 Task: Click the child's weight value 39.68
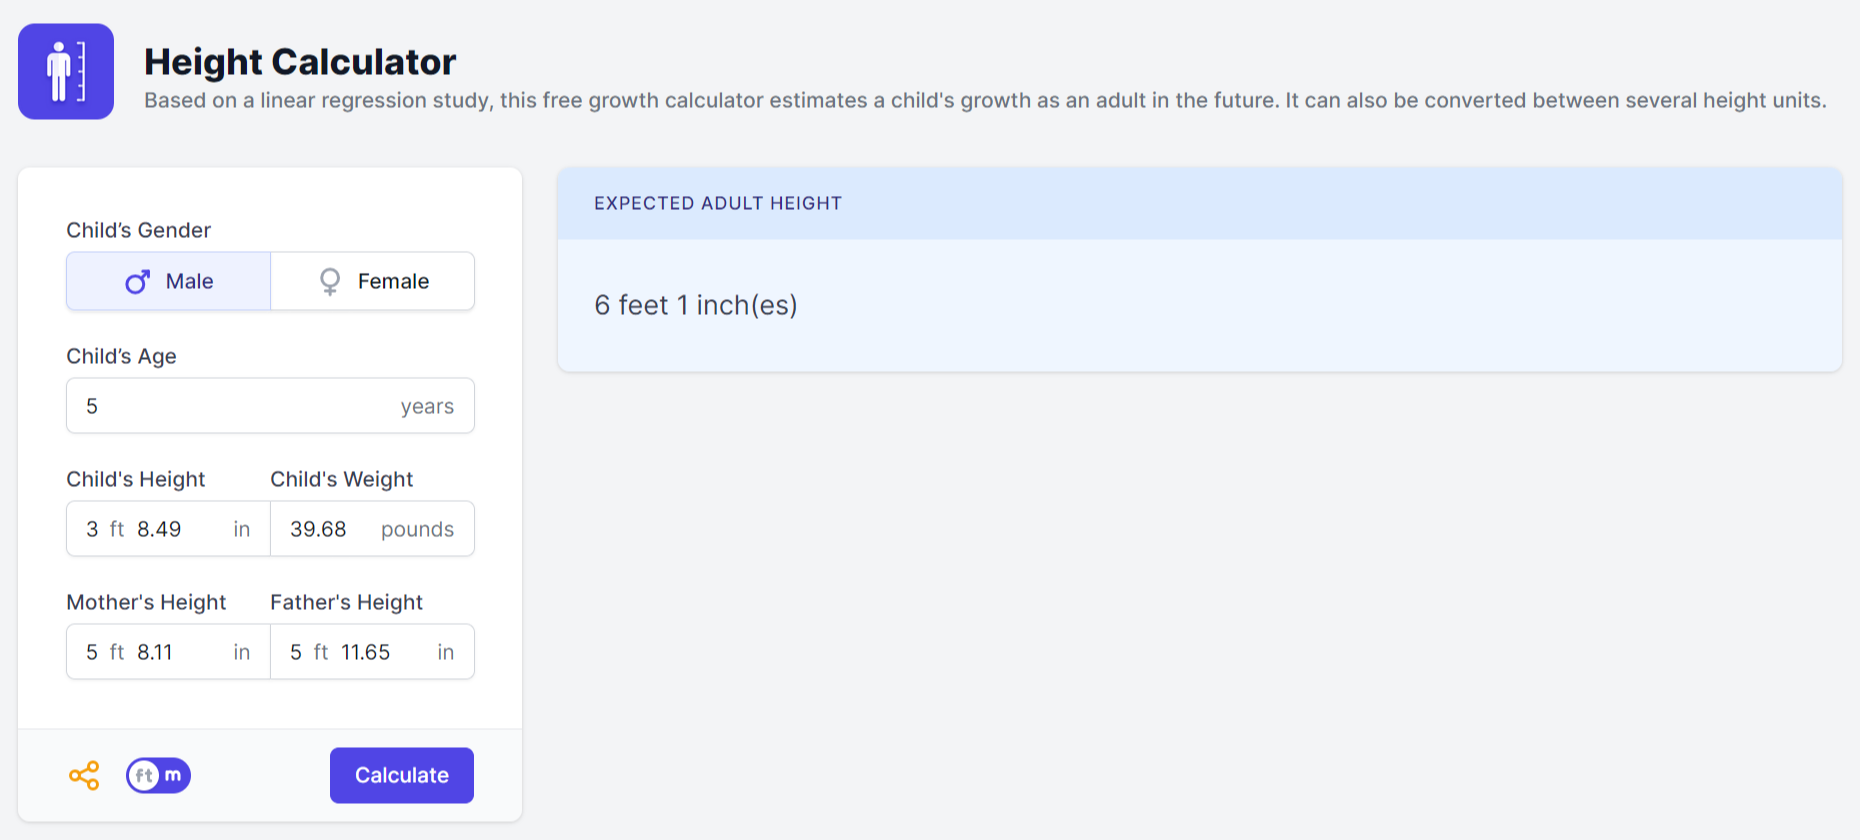click(x=318, y=528)
